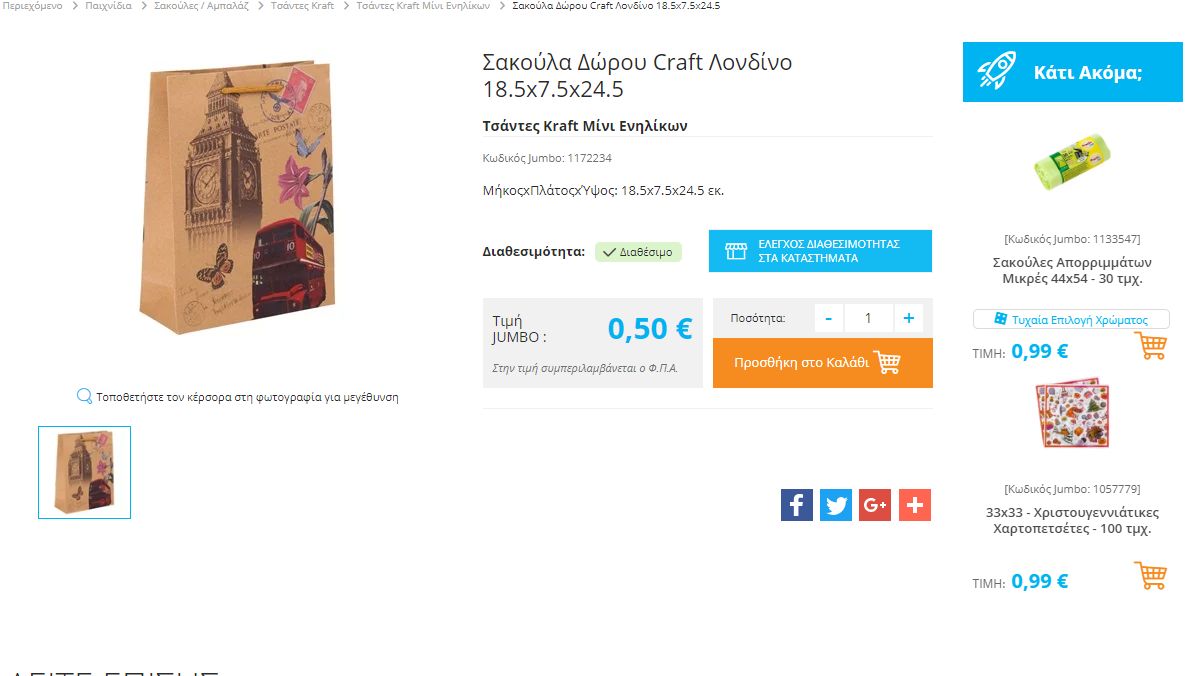
Task: Open more sharing options plus icon
Action: coord(914,505)
